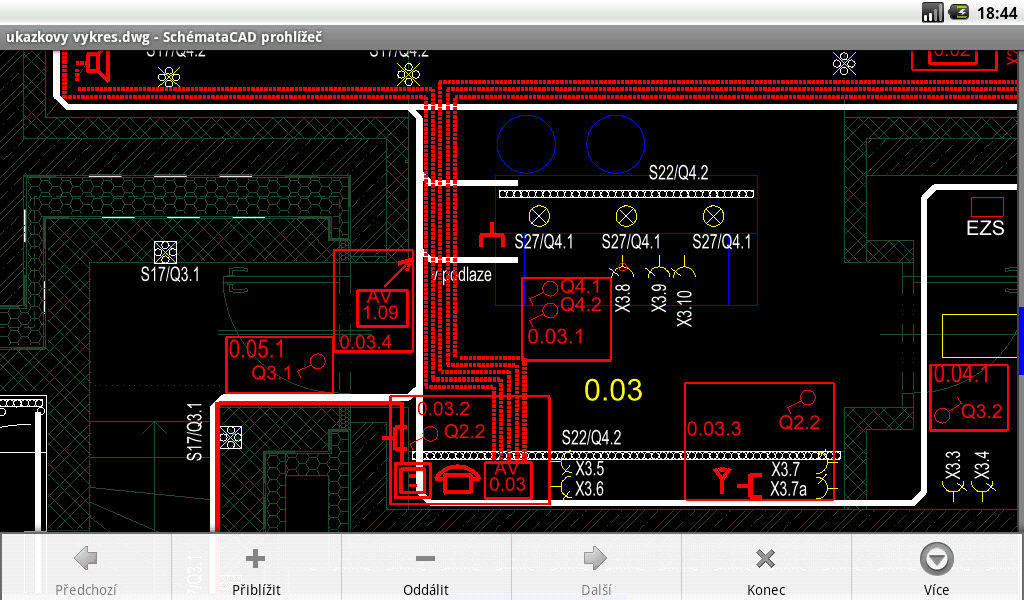
Task: Tap the speaker symbol at top left
Action: [93, 65]
